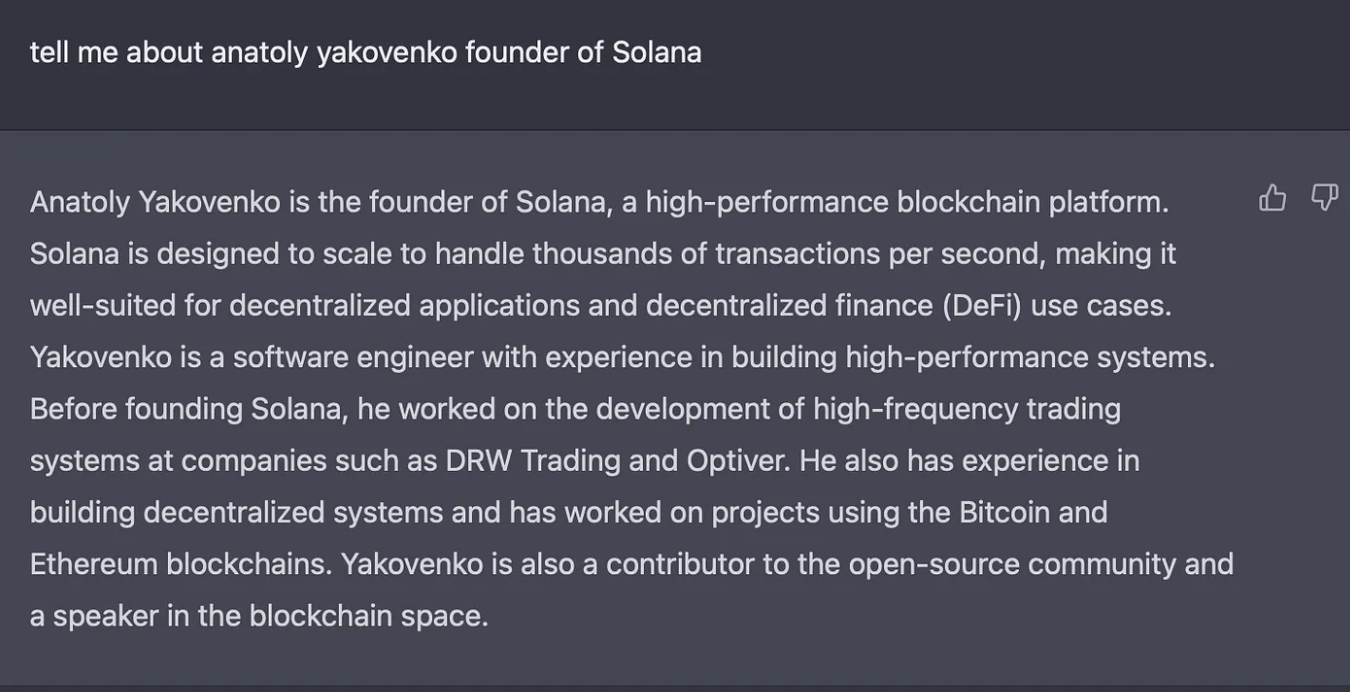The height and width of the screenshot is (692, 1350).
Task: Click the words 'Ethereum blockchains'
Action: tap(179, 564)
